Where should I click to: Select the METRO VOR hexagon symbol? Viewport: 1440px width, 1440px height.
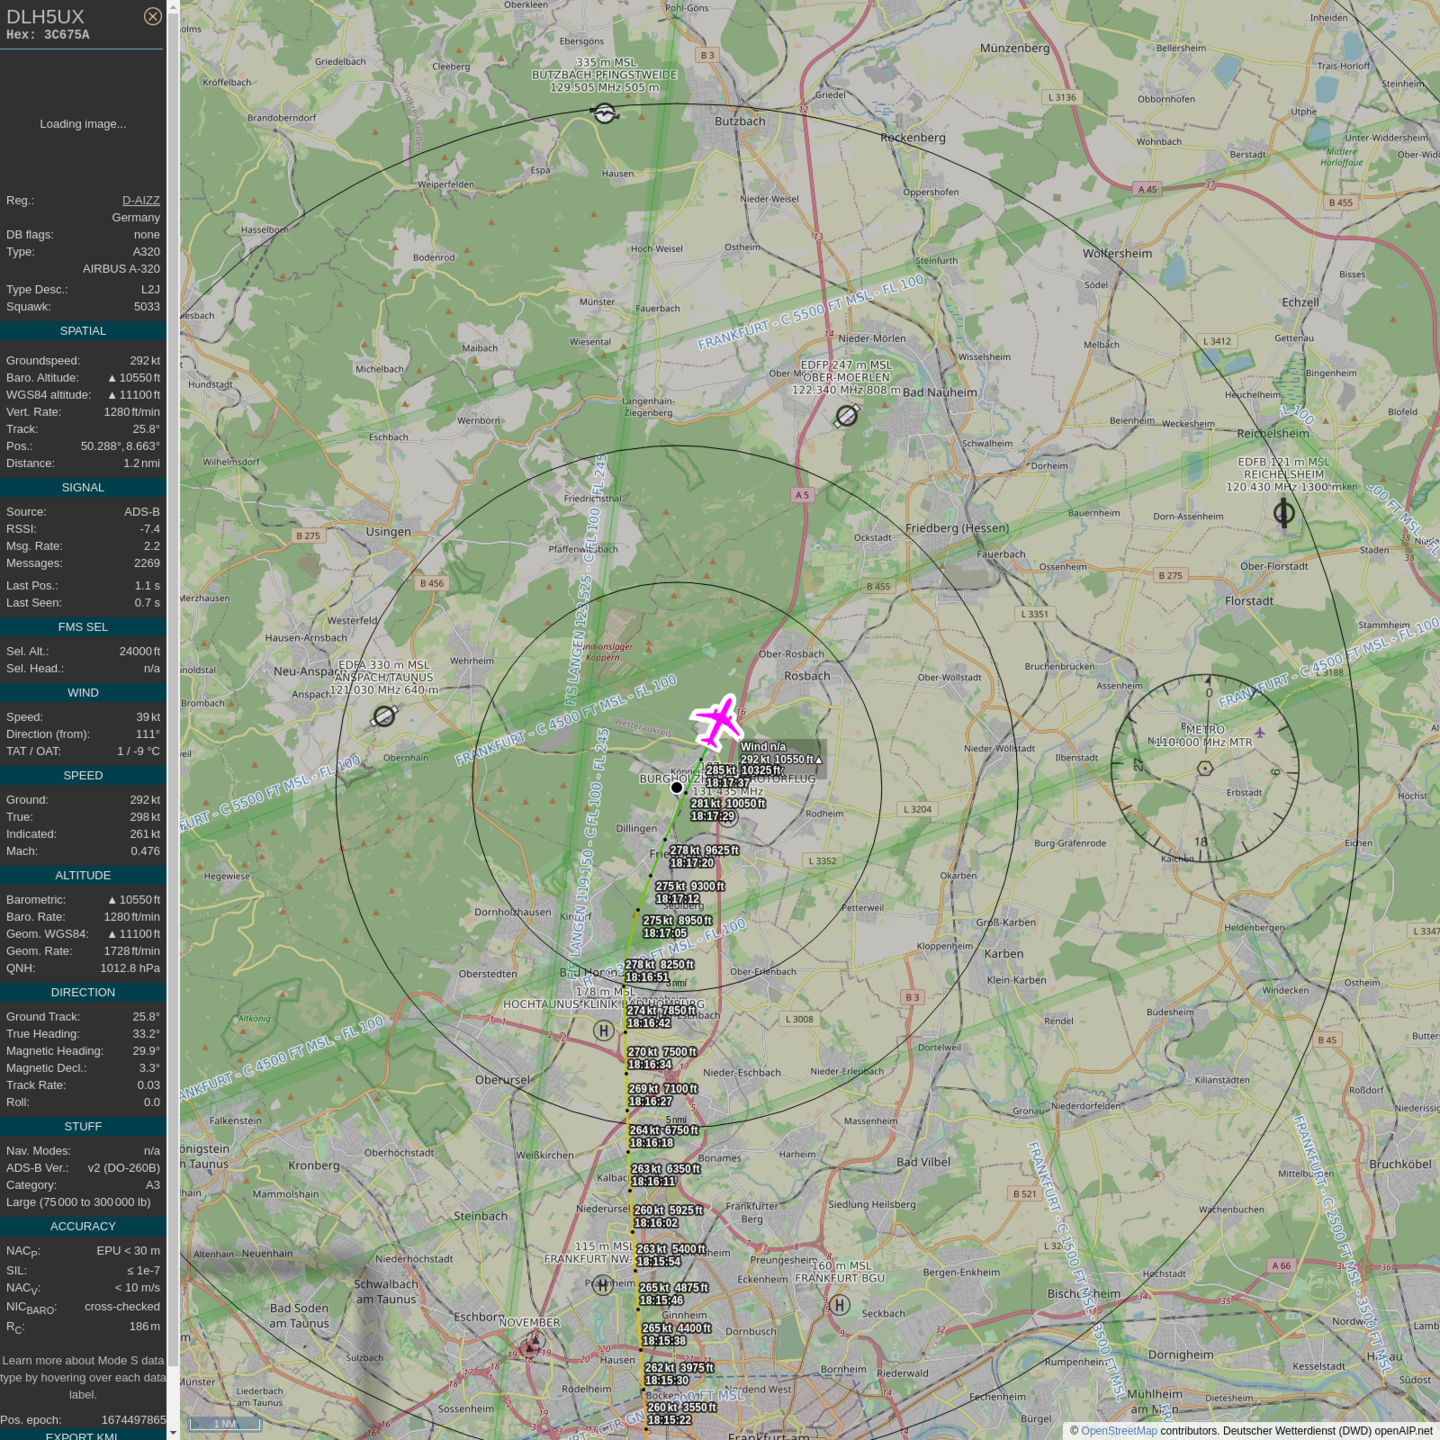1205,768
